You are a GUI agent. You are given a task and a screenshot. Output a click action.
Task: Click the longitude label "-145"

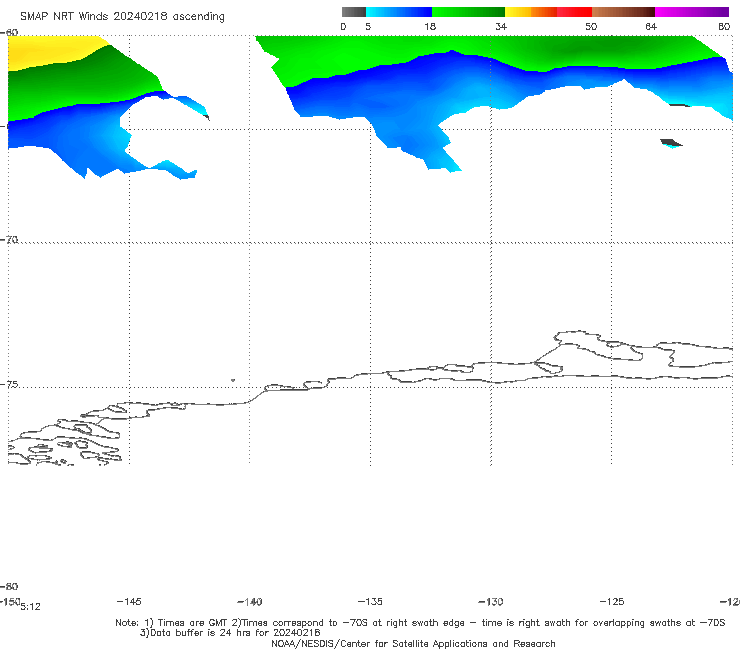pos(129,602)
